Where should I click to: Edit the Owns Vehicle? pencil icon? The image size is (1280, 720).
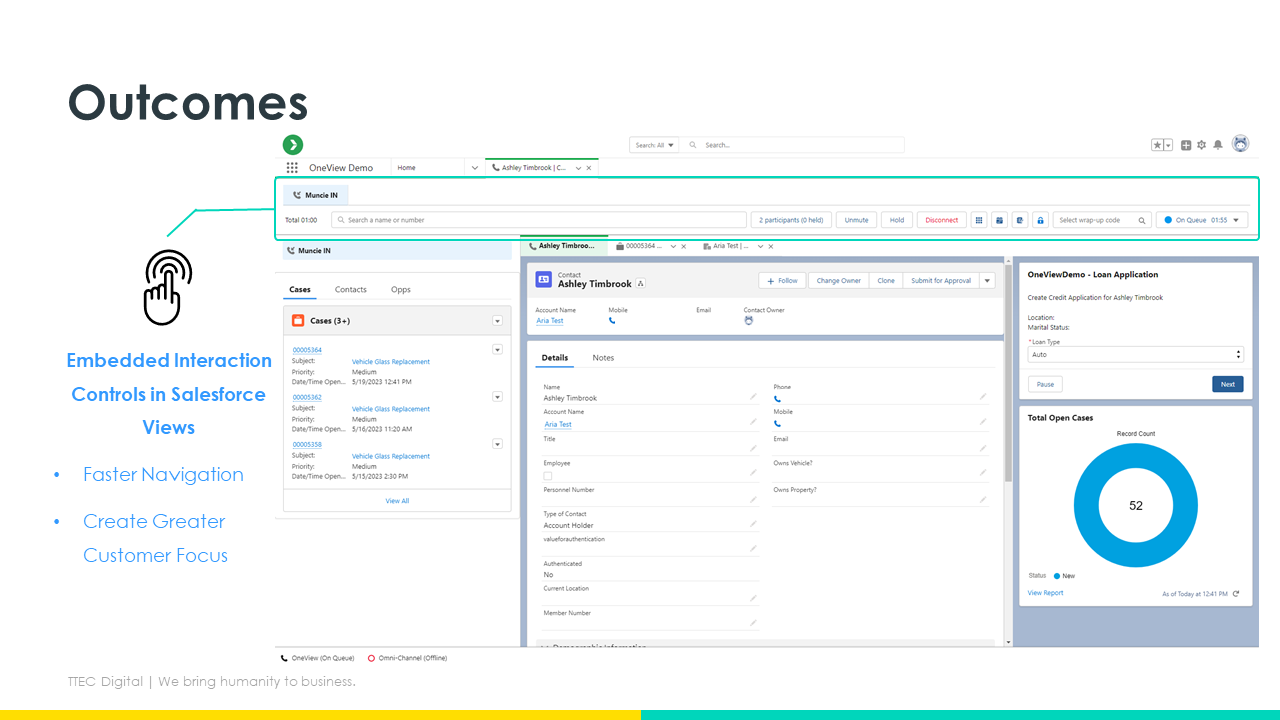point(983,473)
